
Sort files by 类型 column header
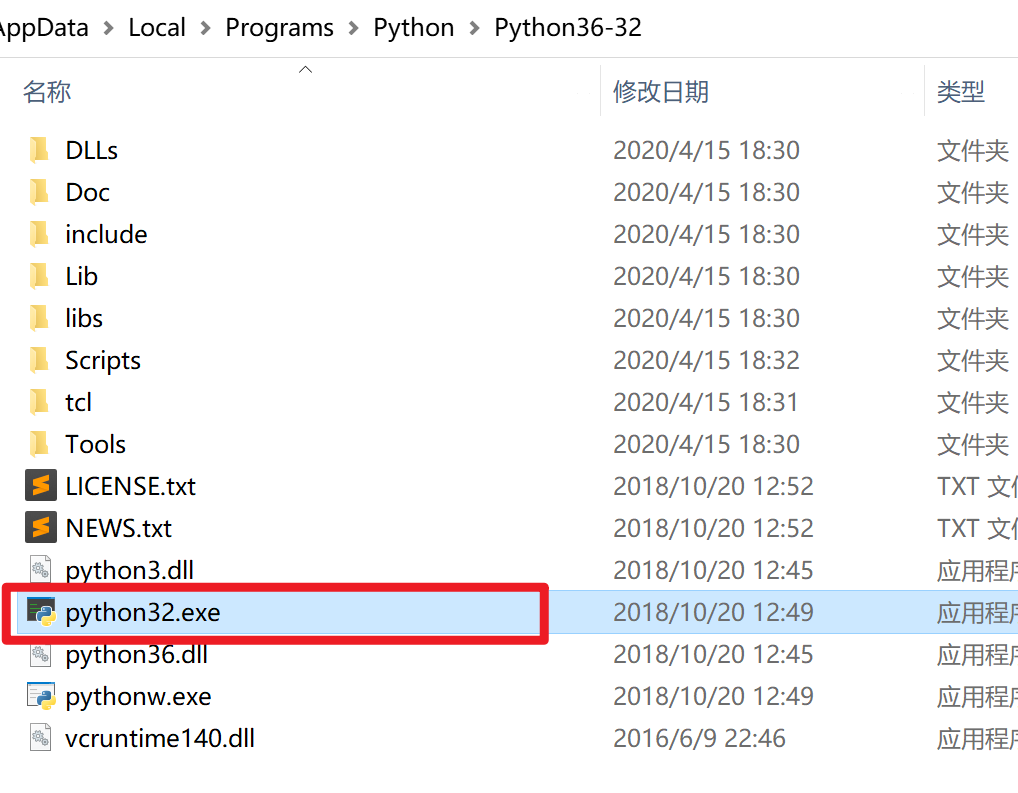(961, 92)
